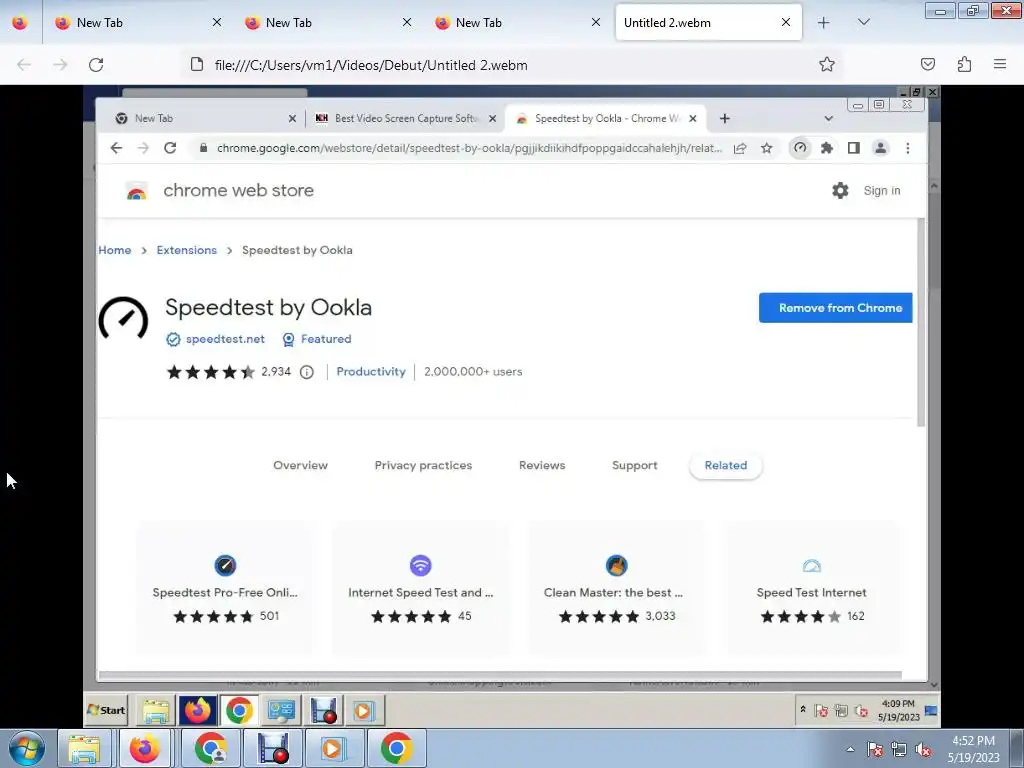Click media player taskbar icon
Image resolution: width=1024 pixels, height=768 pixels.
point(333,748)
